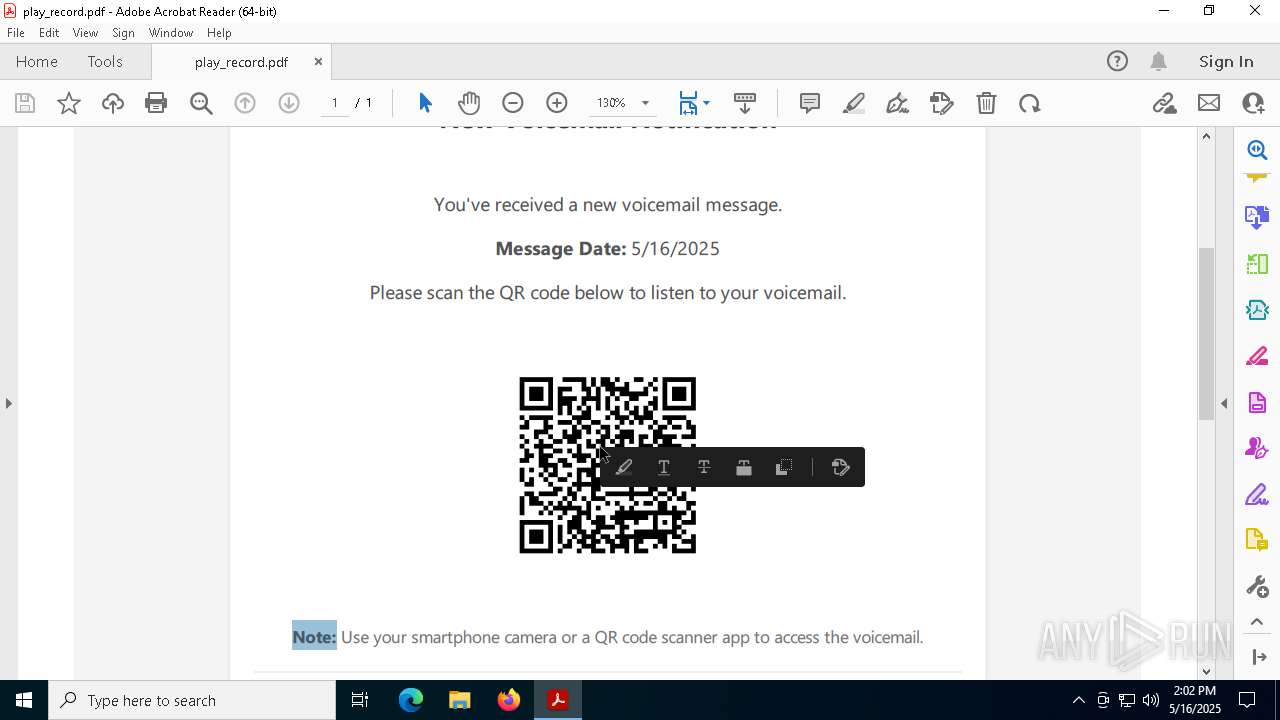Viewport: 1280px width, 720px height.
Task: Click the taskbar search box
Action: (192, 700)
